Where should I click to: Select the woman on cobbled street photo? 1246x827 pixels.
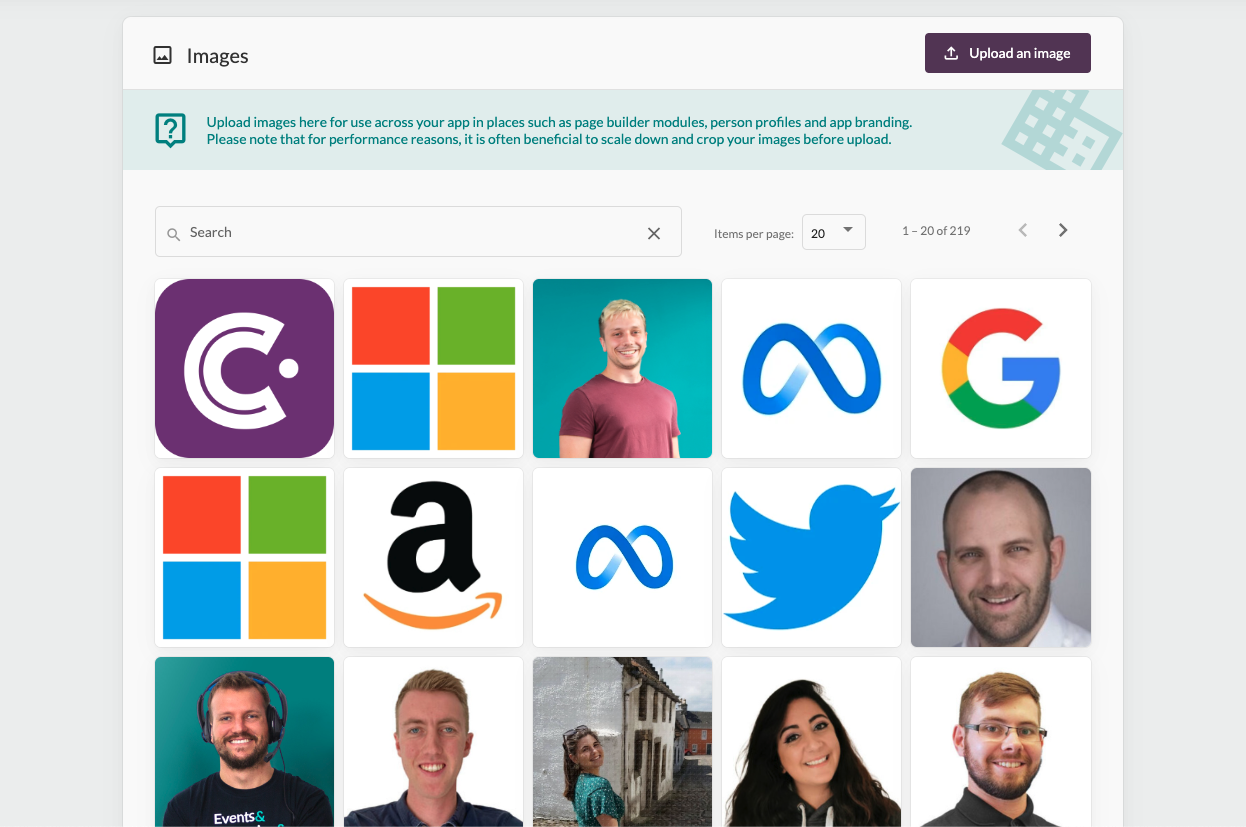pos(622,742)
